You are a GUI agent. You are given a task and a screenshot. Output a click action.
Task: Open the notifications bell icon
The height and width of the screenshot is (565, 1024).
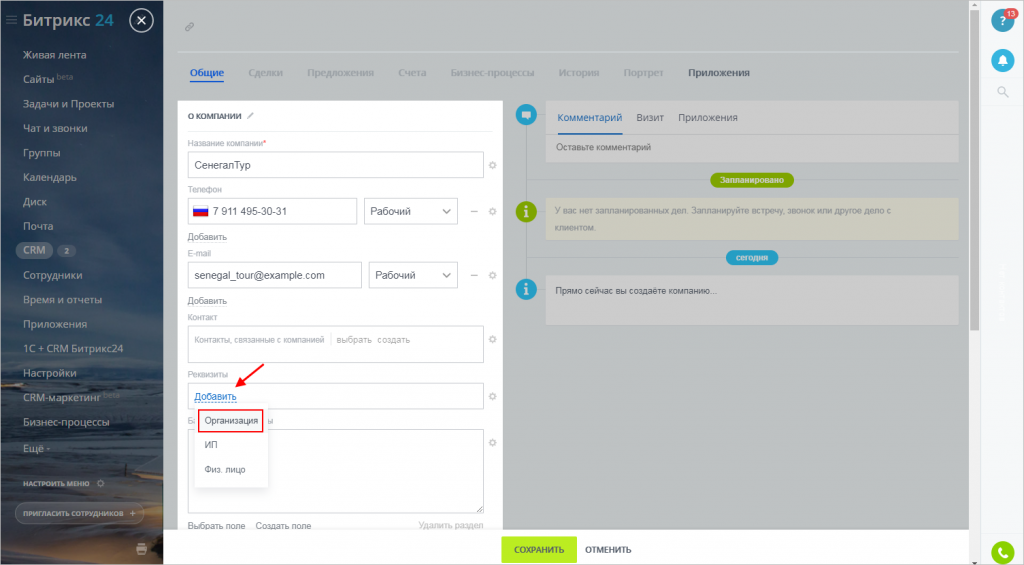[x=1002, y=61]
